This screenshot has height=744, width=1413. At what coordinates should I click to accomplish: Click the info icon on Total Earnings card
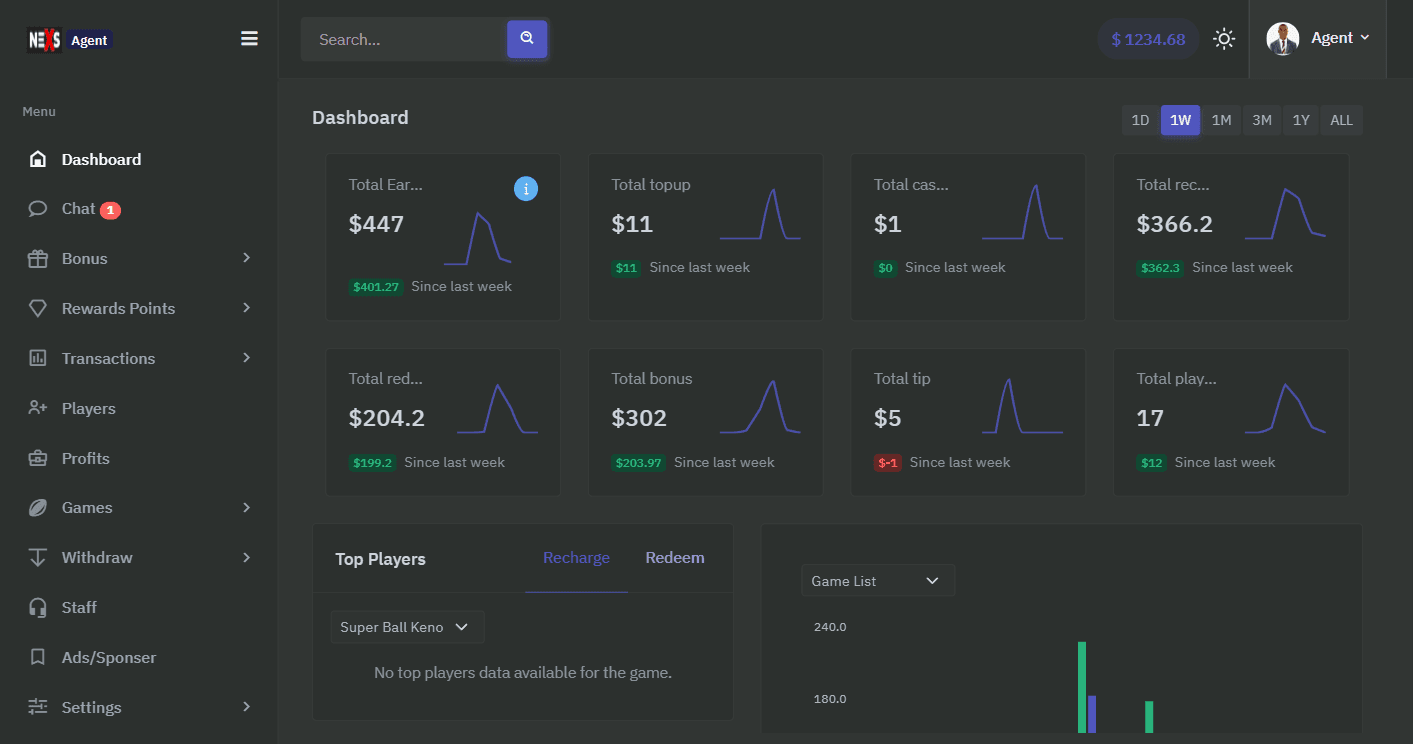pos(526,188)
